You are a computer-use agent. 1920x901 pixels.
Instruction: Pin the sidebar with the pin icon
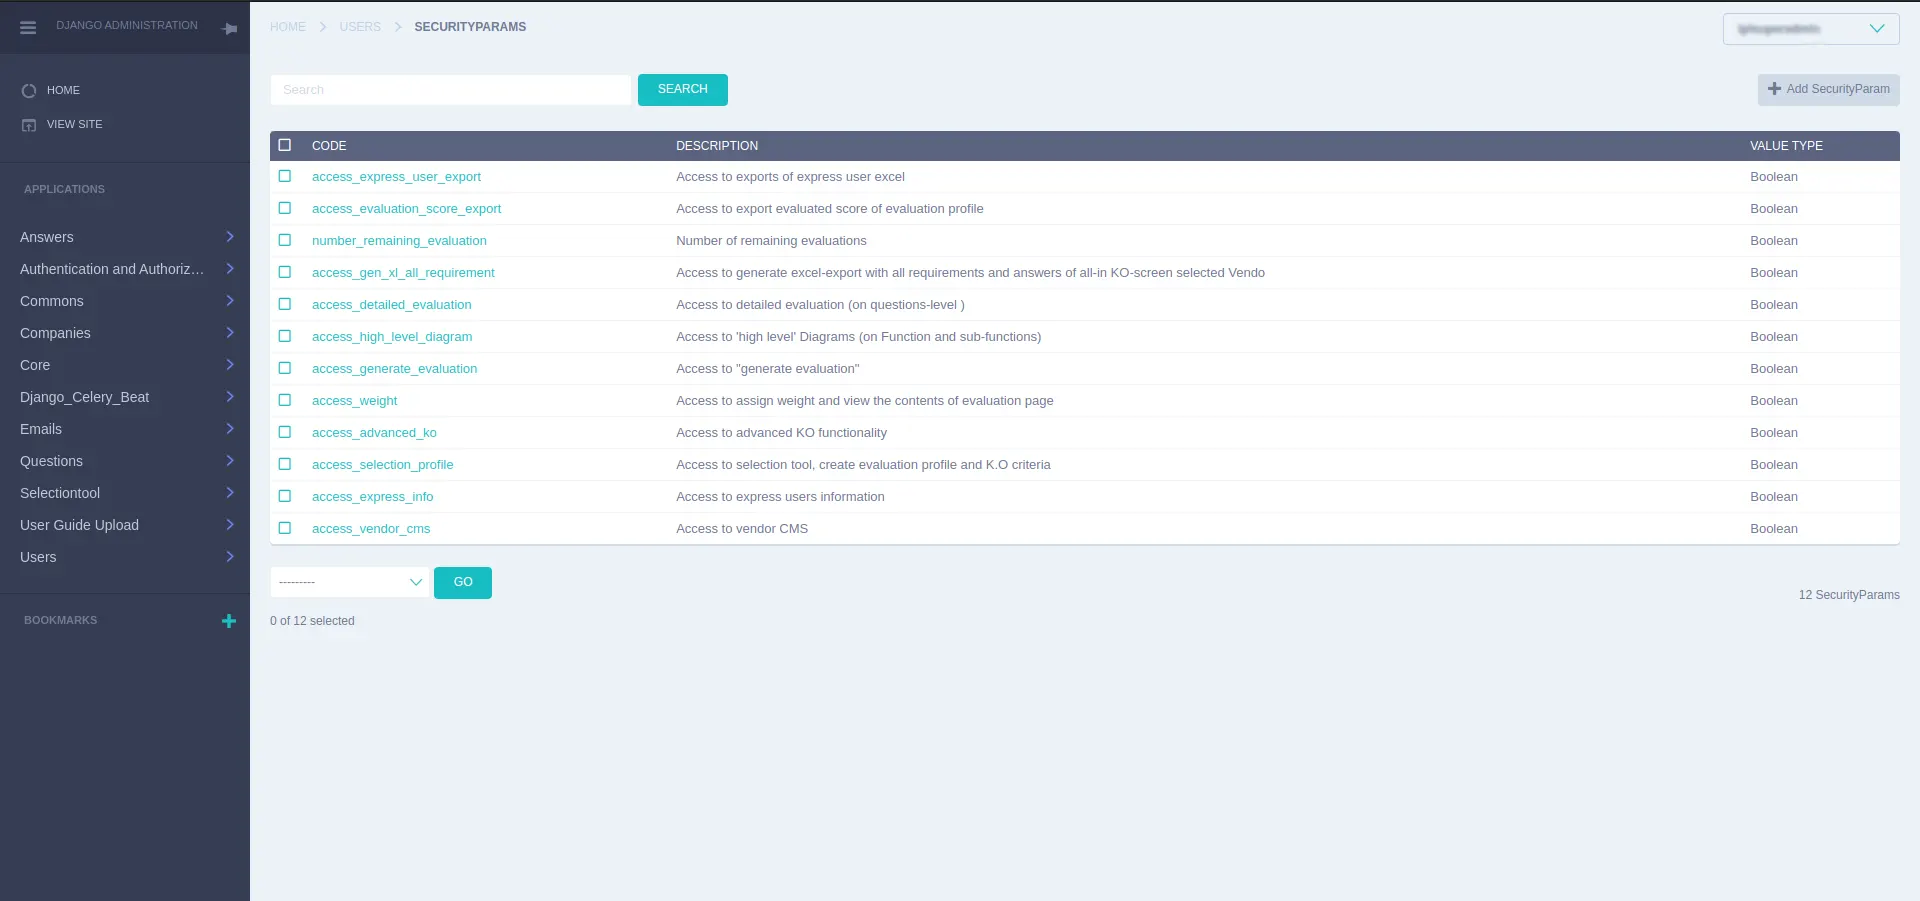230,29
